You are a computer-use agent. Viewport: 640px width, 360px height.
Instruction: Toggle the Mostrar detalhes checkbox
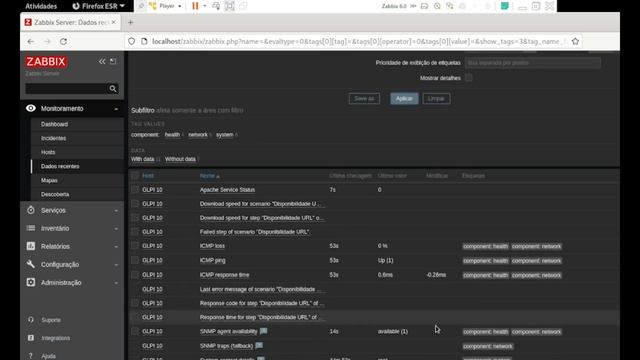pyautogui.click(x=469, y=78)
